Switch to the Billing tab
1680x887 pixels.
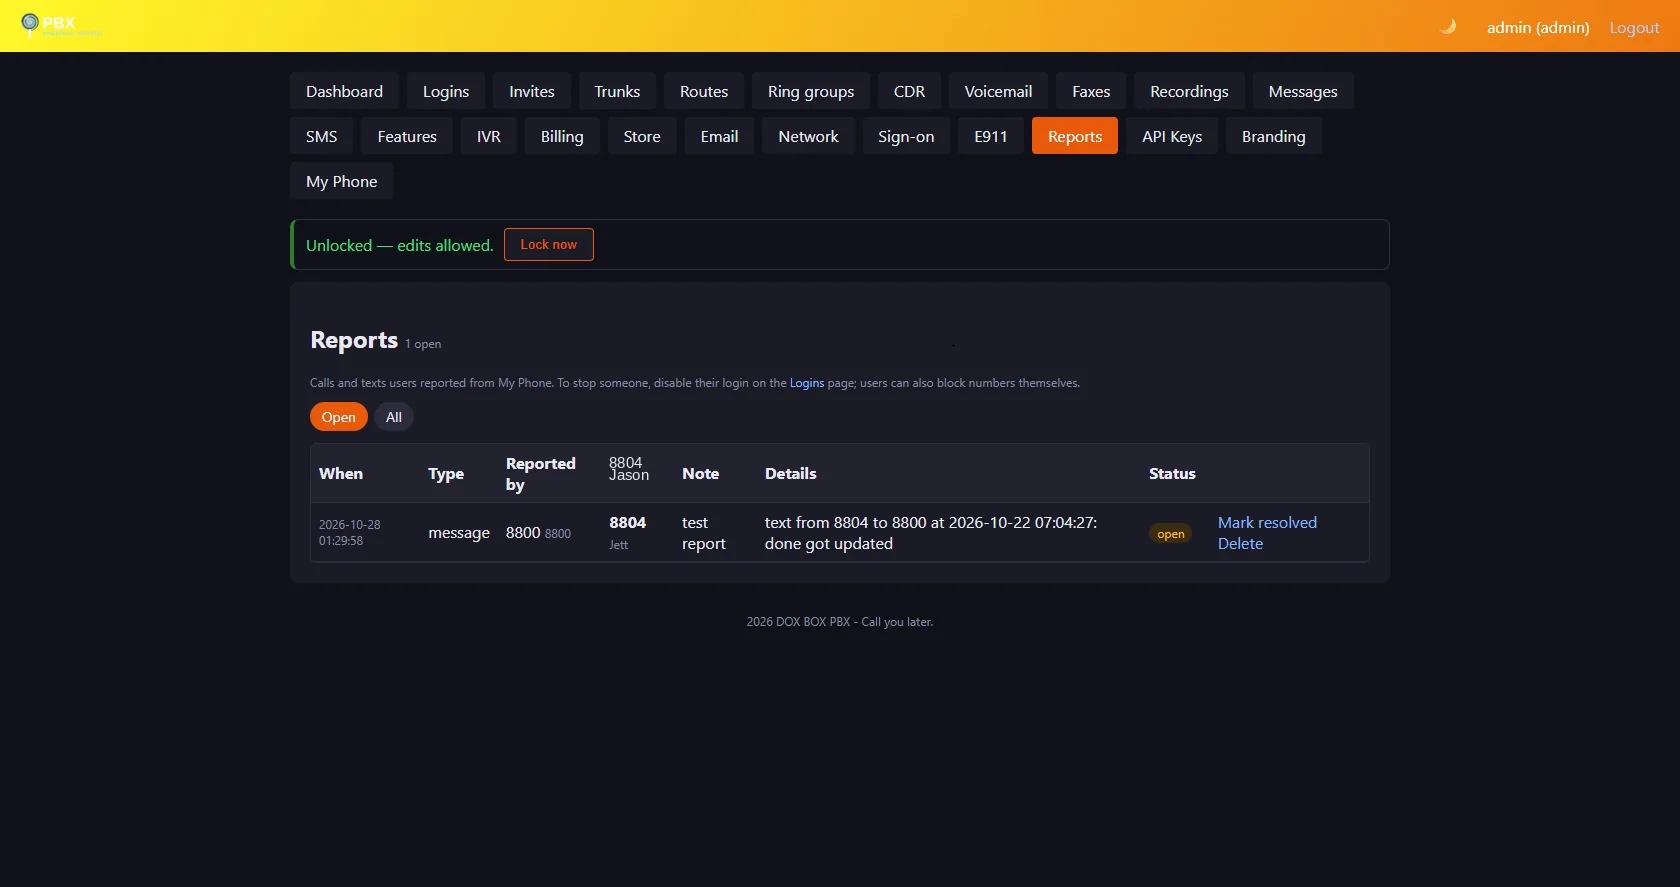pos(562,136)
